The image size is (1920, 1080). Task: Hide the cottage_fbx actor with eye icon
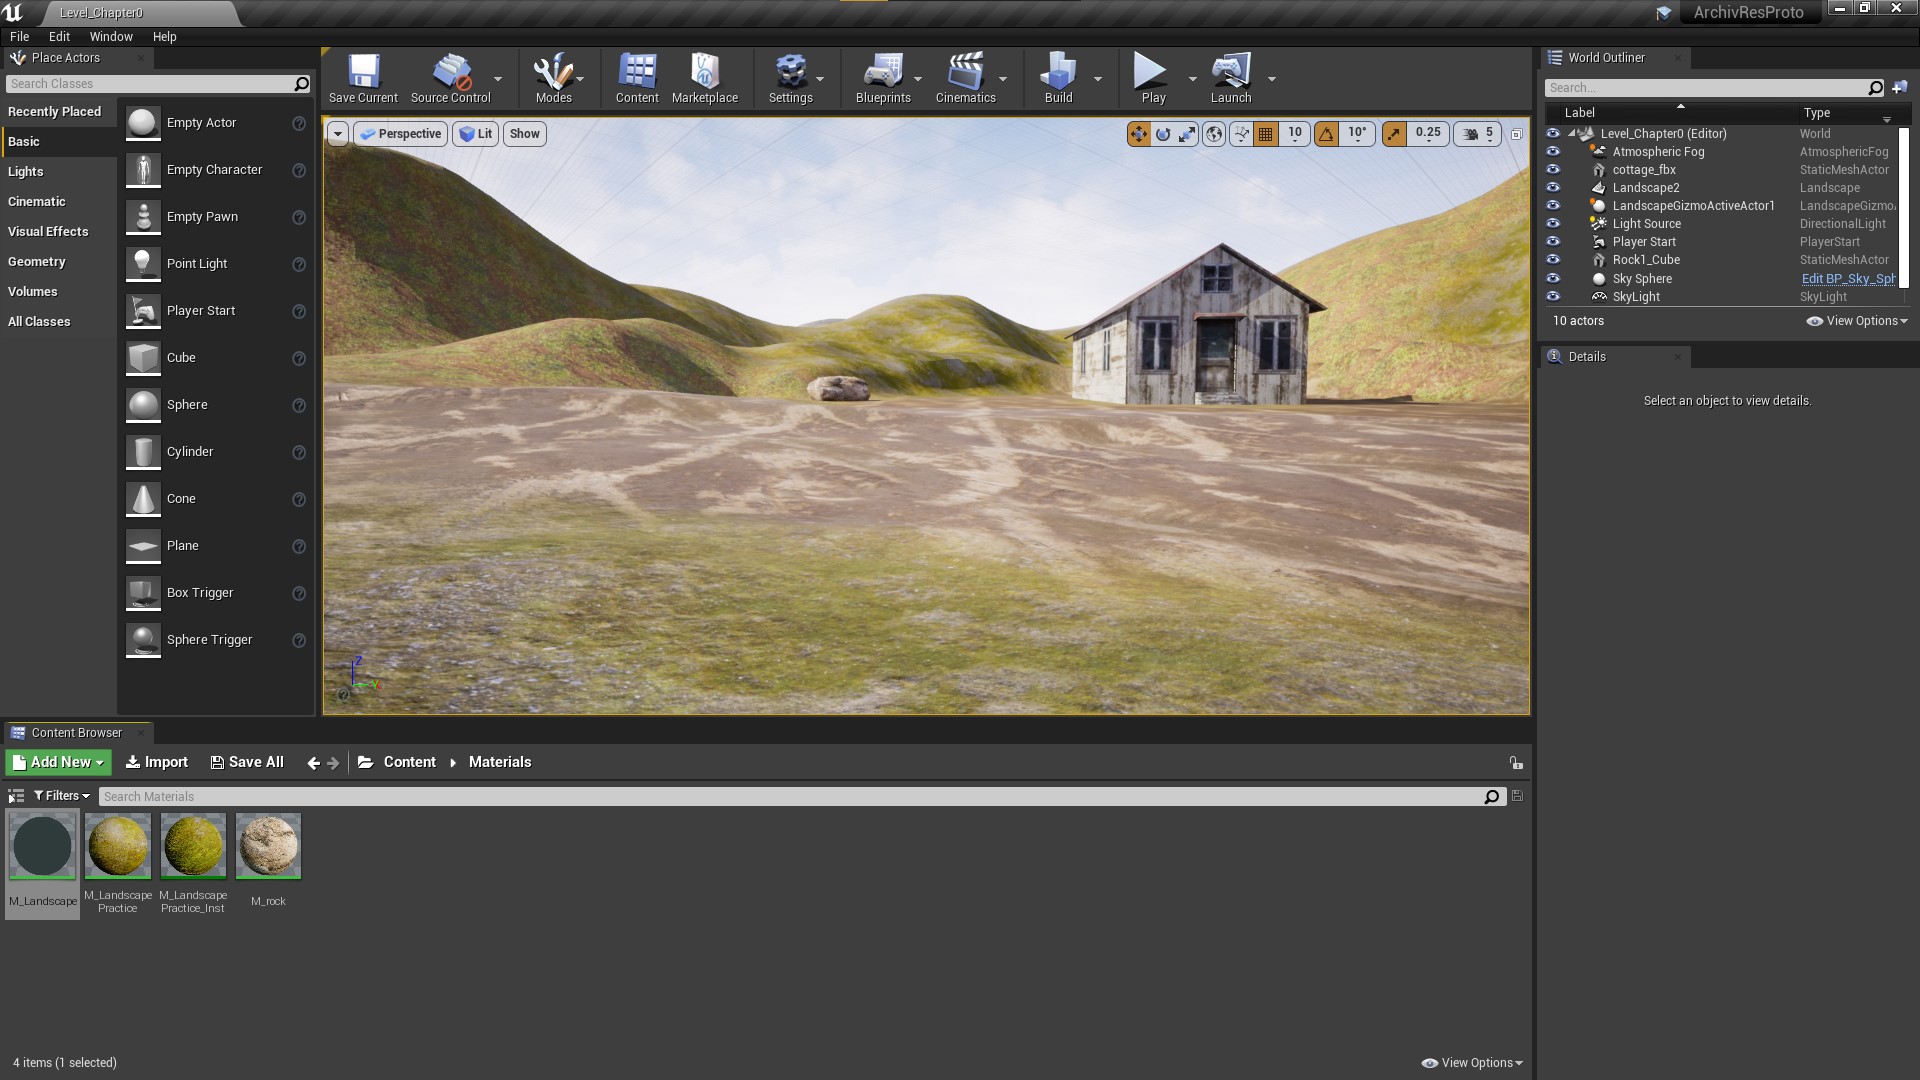click(x=1553, y=170)
